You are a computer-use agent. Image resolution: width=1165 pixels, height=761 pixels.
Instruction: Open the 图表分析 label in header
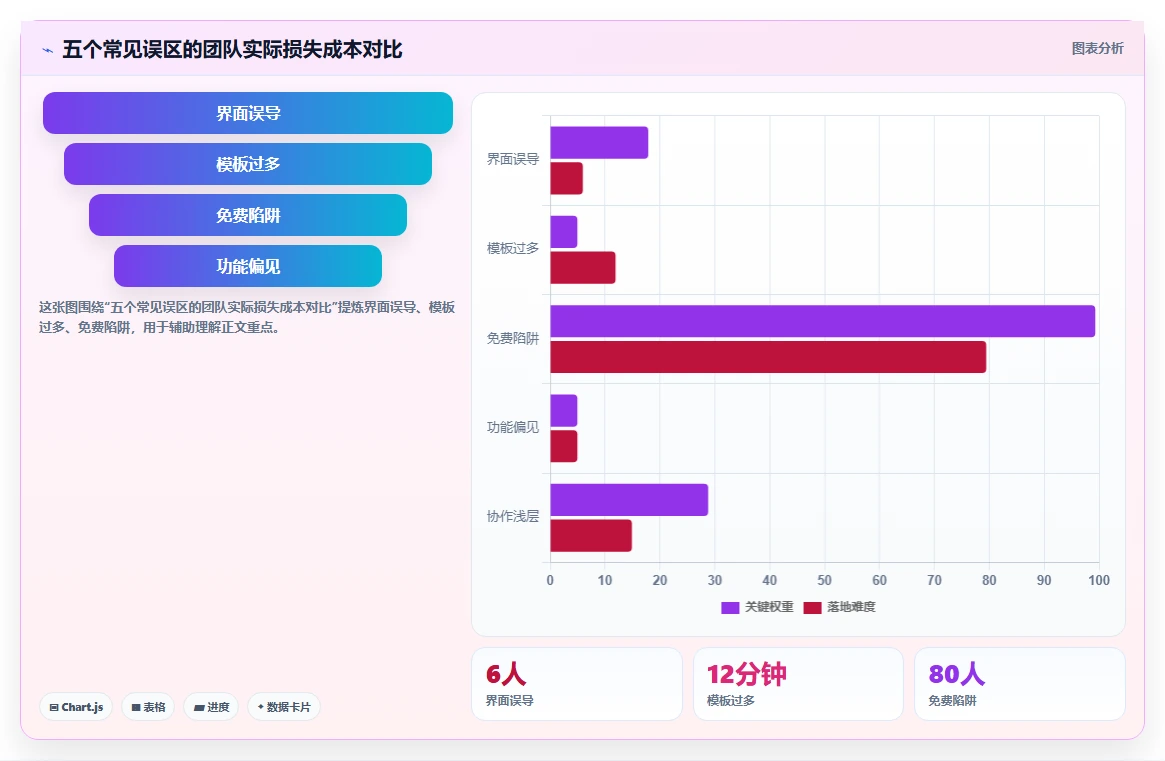point(1097,48)
